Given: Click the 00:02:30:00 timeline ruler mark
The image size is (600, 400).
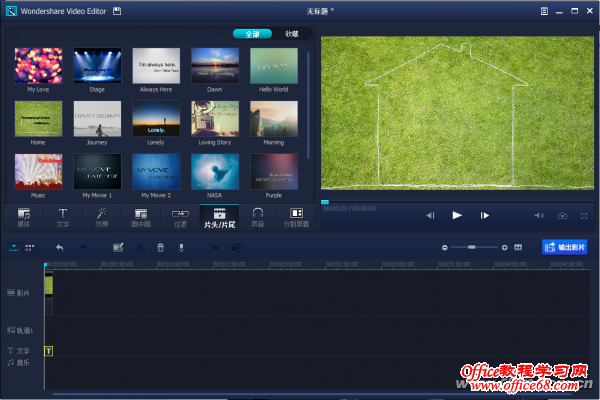Looking at the screenshot, I should tap(342, 264).
